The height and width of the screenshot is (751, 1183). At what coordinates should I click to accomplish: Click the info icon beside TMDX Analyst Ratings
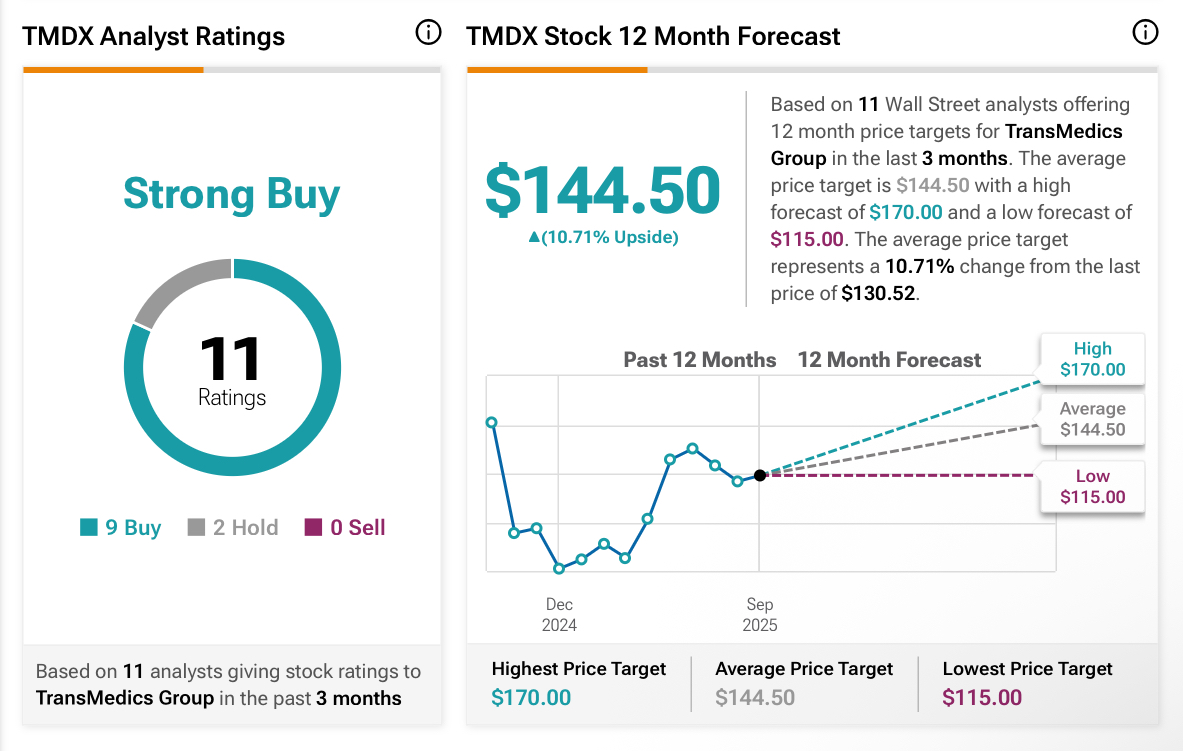(428, 33)
